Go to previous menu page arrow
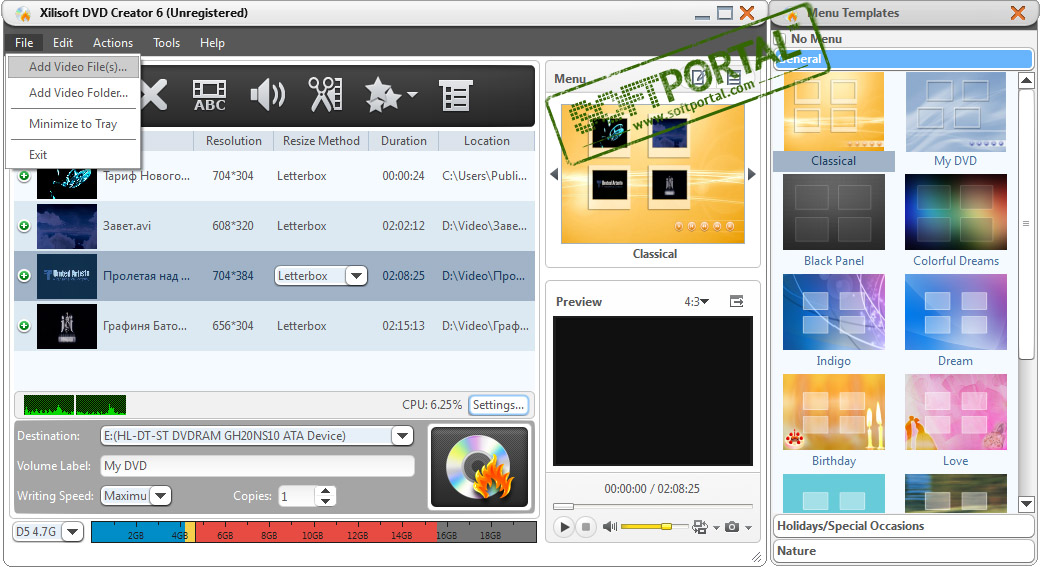The height and width of the screenshot is (567, 1041). click(554, 175)
